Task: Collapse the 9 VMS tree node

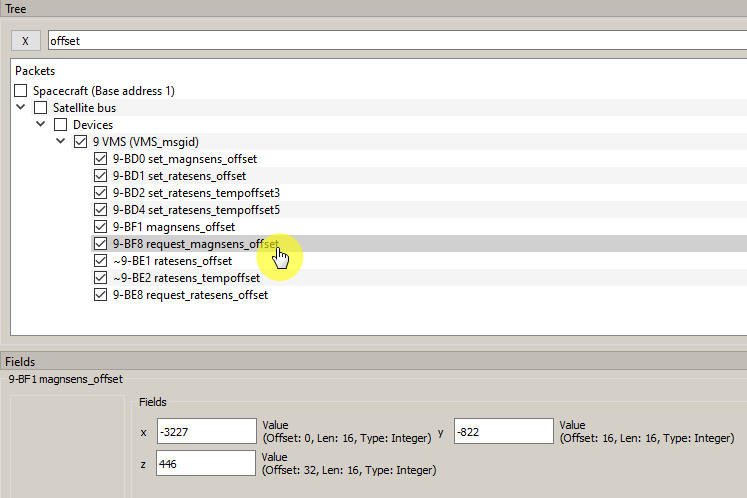Action: pos(61,142)
